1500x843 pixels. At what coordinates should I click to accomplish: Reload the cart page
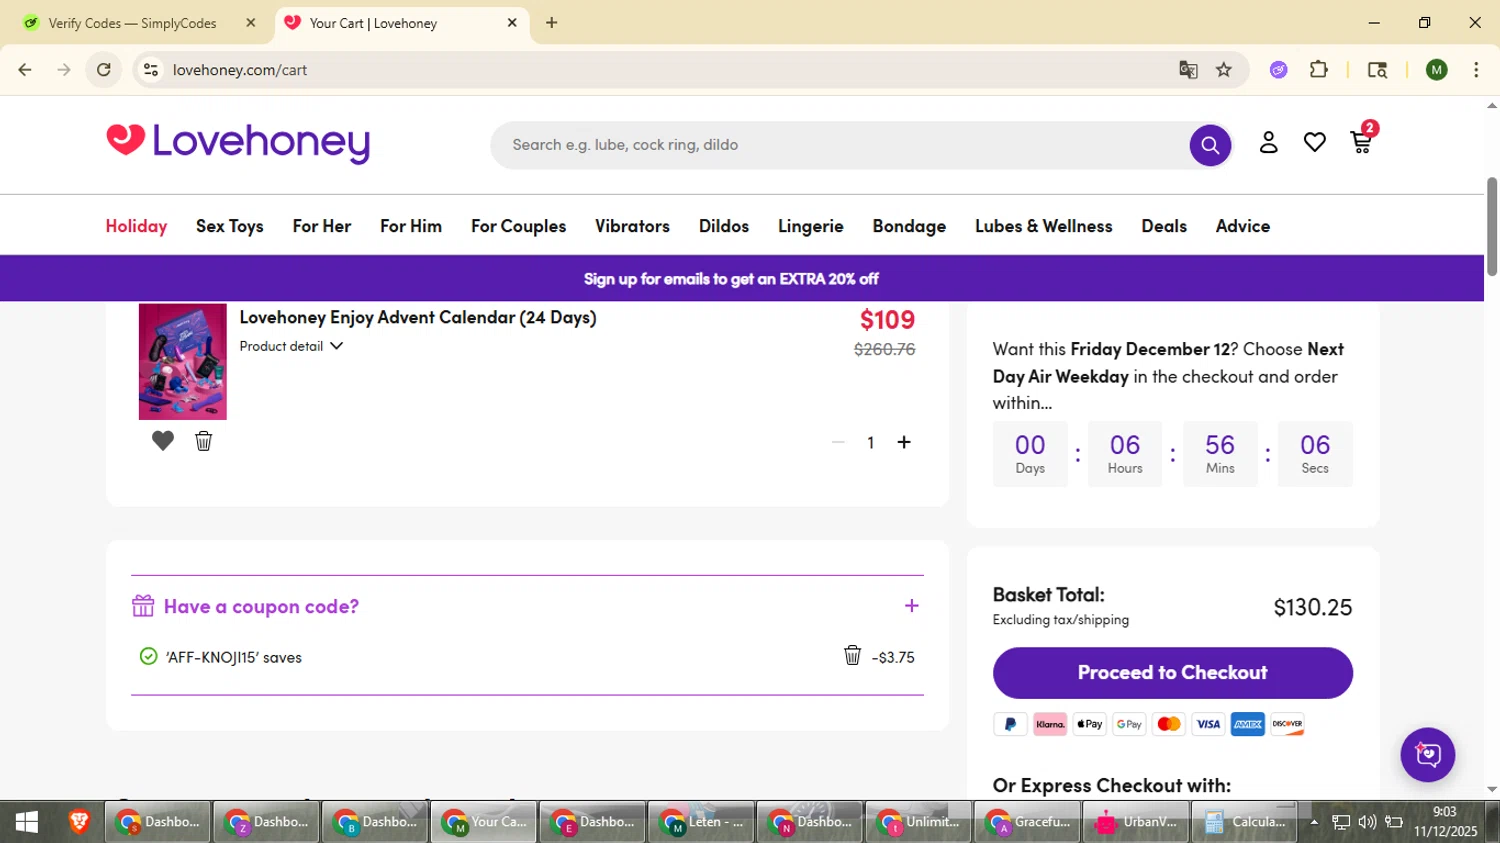pyautogui.click(x=104, y=70)
